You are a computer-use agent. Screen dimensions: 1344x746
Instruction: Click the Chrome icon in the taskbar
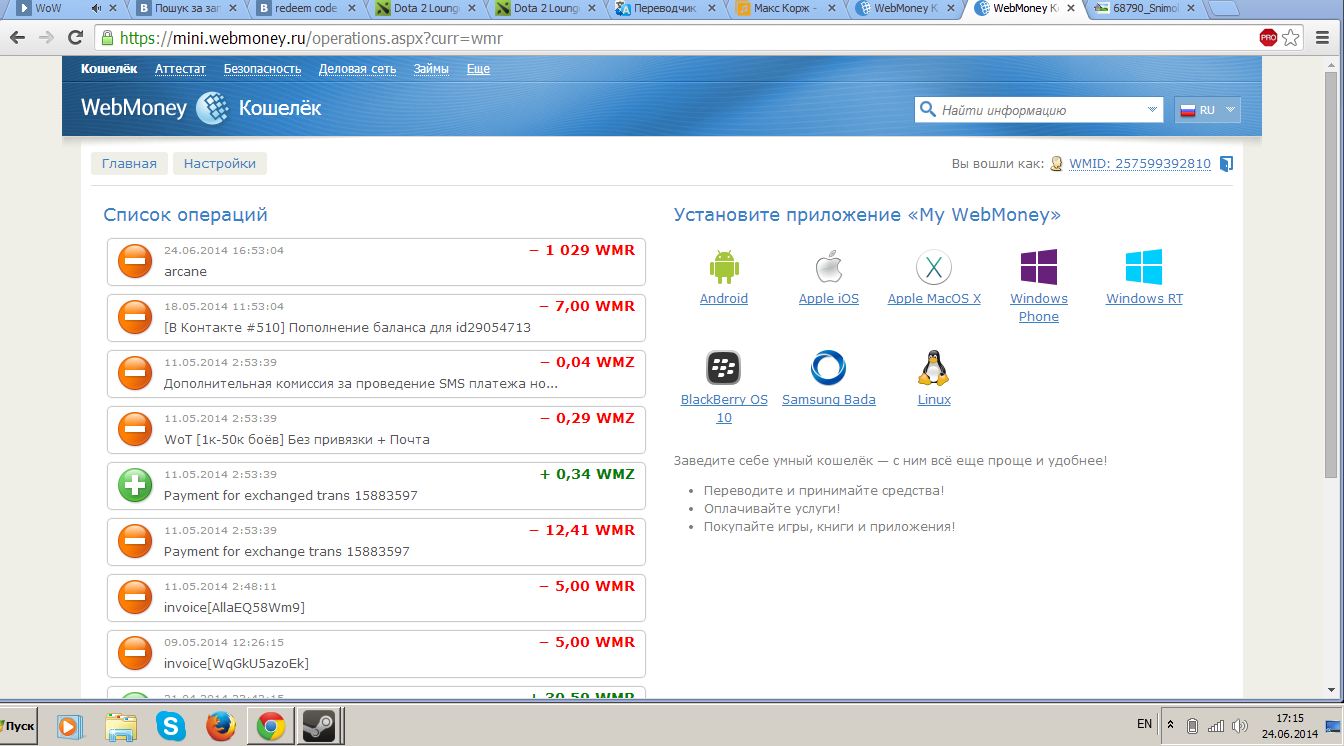coord(270,725)
